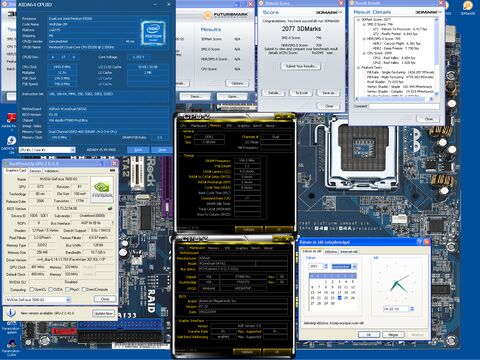This screenshot has height=360, width=480.
Task: Click the NVIDIA logo in GPU-Z
Action: pos(102,190)
